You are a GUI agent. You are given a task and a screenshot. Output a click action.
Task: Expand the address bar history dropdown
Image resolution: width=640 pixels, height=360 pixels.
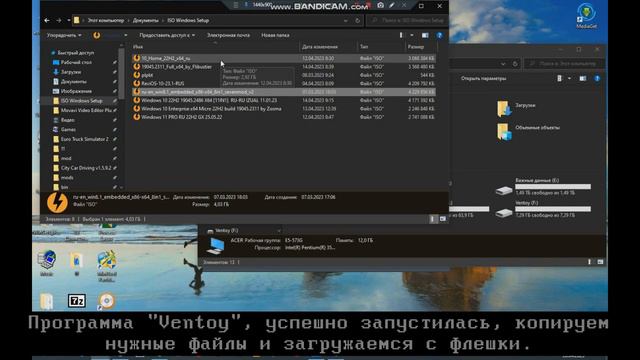pyautogui.click(x=346, y=20)
